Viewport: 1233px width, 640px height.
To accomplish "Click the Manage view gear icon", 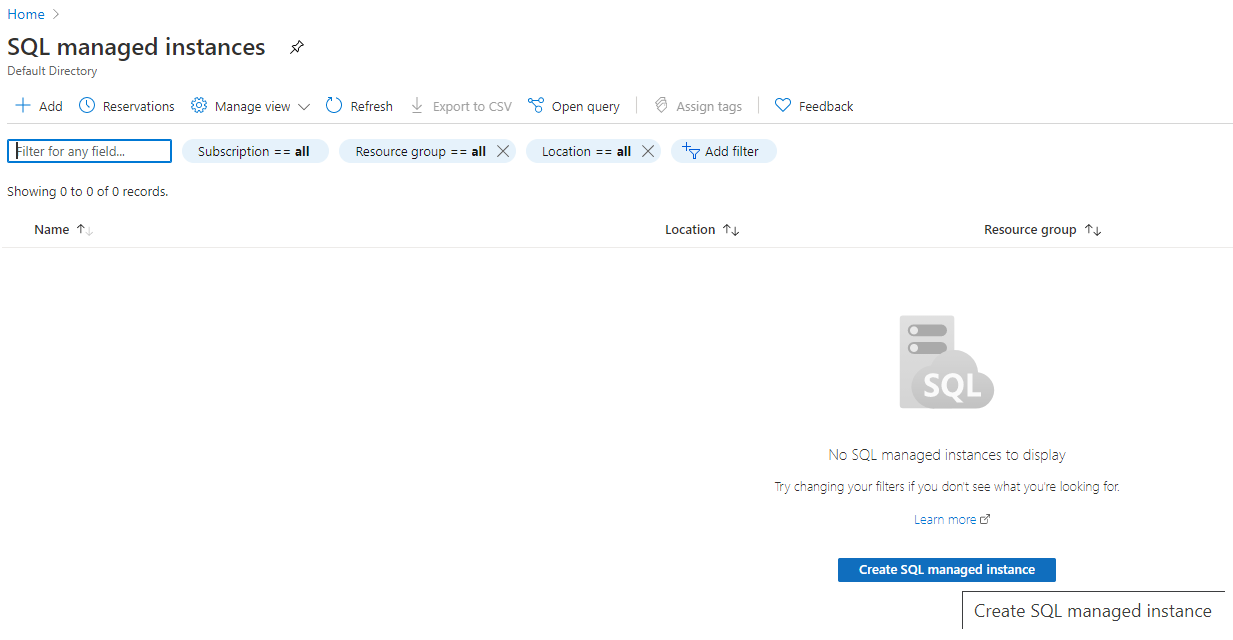I will point(199,106).
